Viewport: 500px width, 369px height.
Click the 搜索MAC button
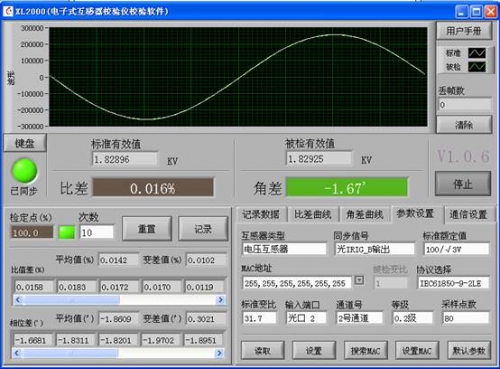click(366, 350)
